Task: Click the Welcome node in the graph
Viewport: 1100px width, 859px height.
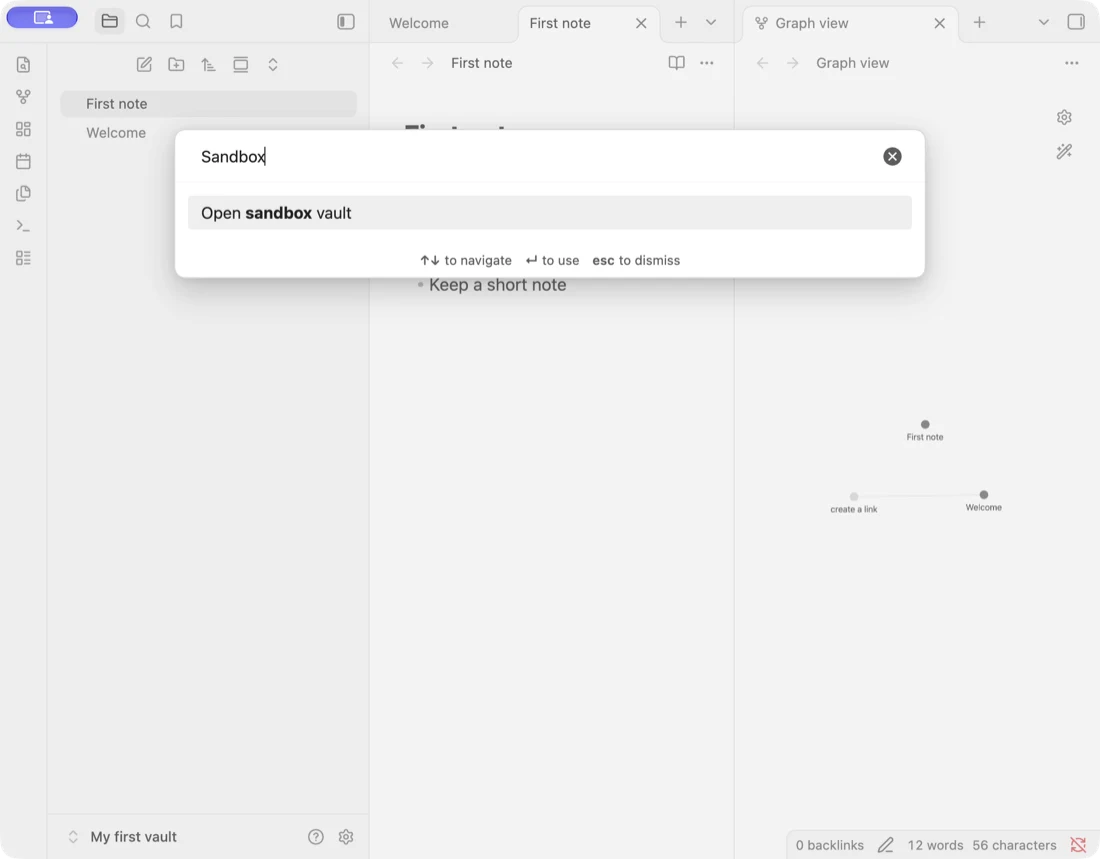Action: tap(984, 495)
